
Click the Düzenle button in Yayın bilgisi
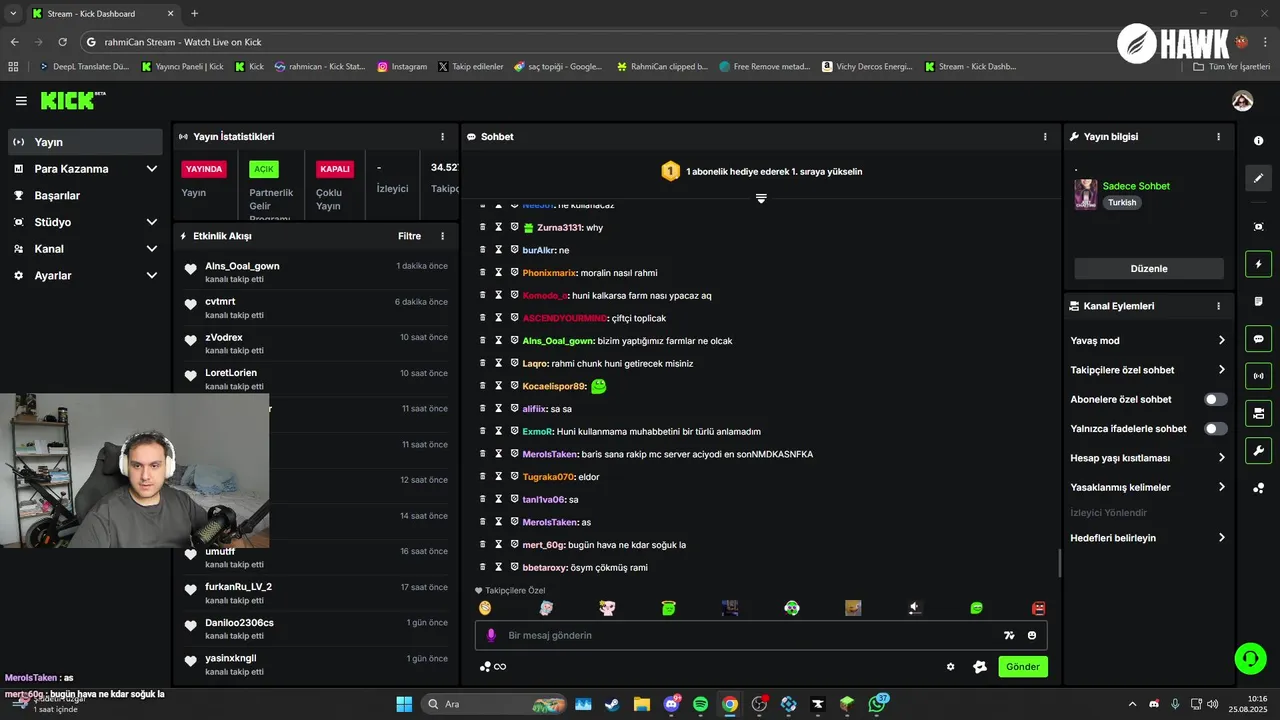(1149, 268)
